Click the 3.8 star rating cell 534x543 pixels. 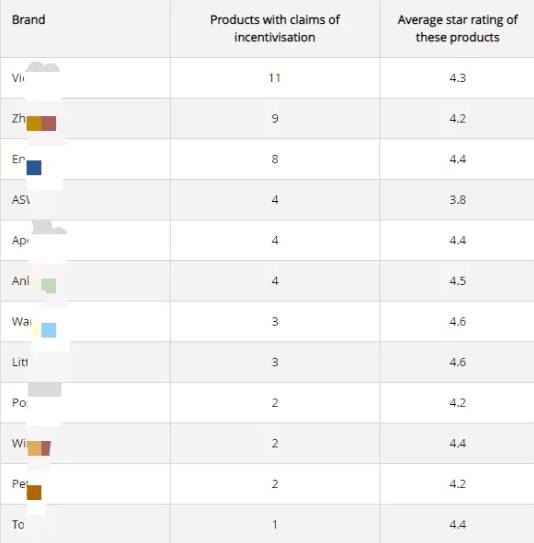tap(457, 200)
